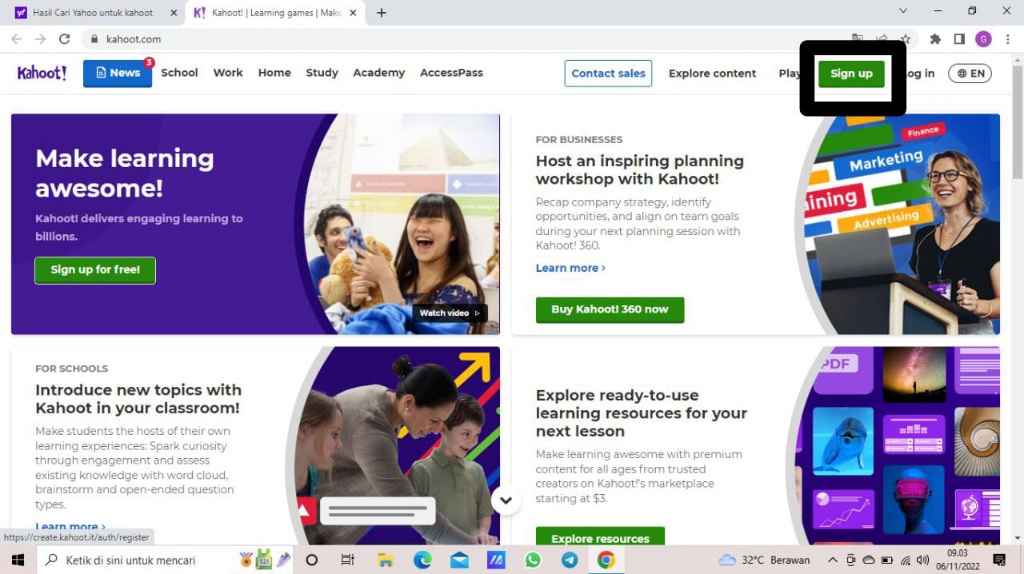This screenshot has width=1024, height=574.
Task: Open a new browser tab
Action: [381, 12]
